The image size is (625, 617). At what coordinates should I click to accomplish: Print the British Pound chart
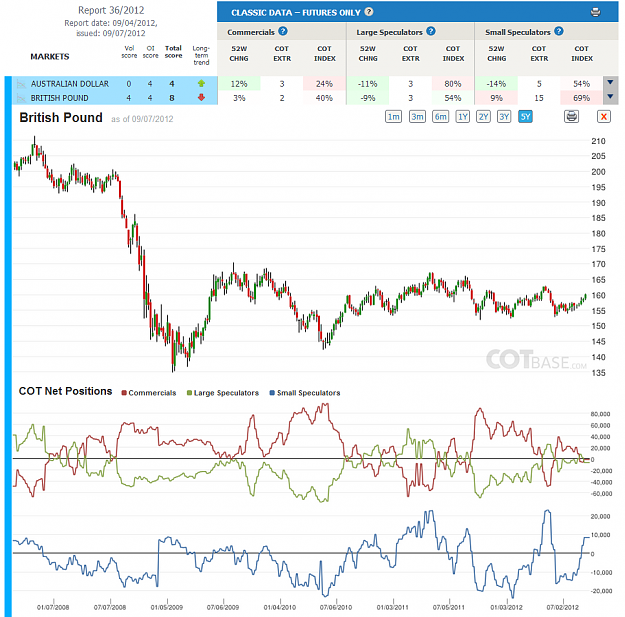tap(571, 116)
